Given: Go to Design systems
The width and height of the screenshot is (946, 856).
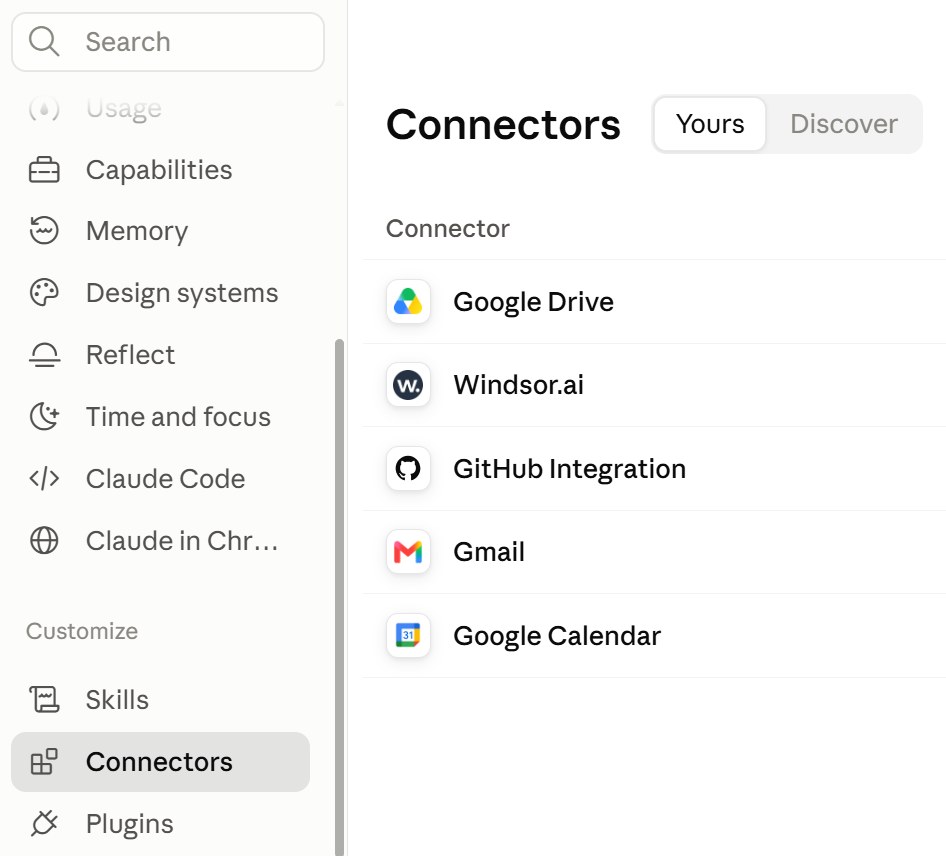Looking at the screenshot, I should pos(160,293).
